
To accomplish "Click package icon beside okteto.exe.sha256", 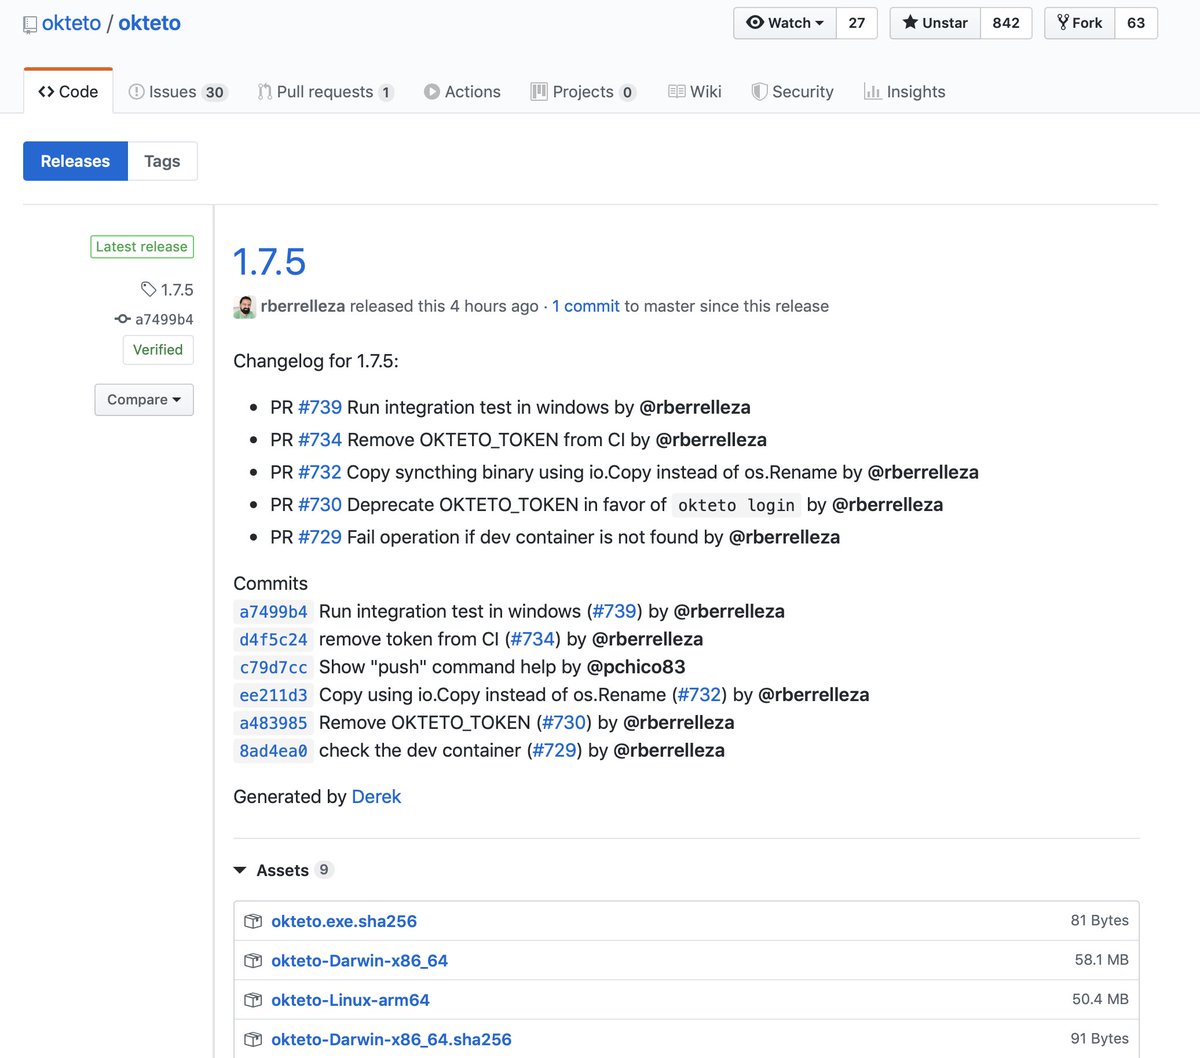I will 253,921.
